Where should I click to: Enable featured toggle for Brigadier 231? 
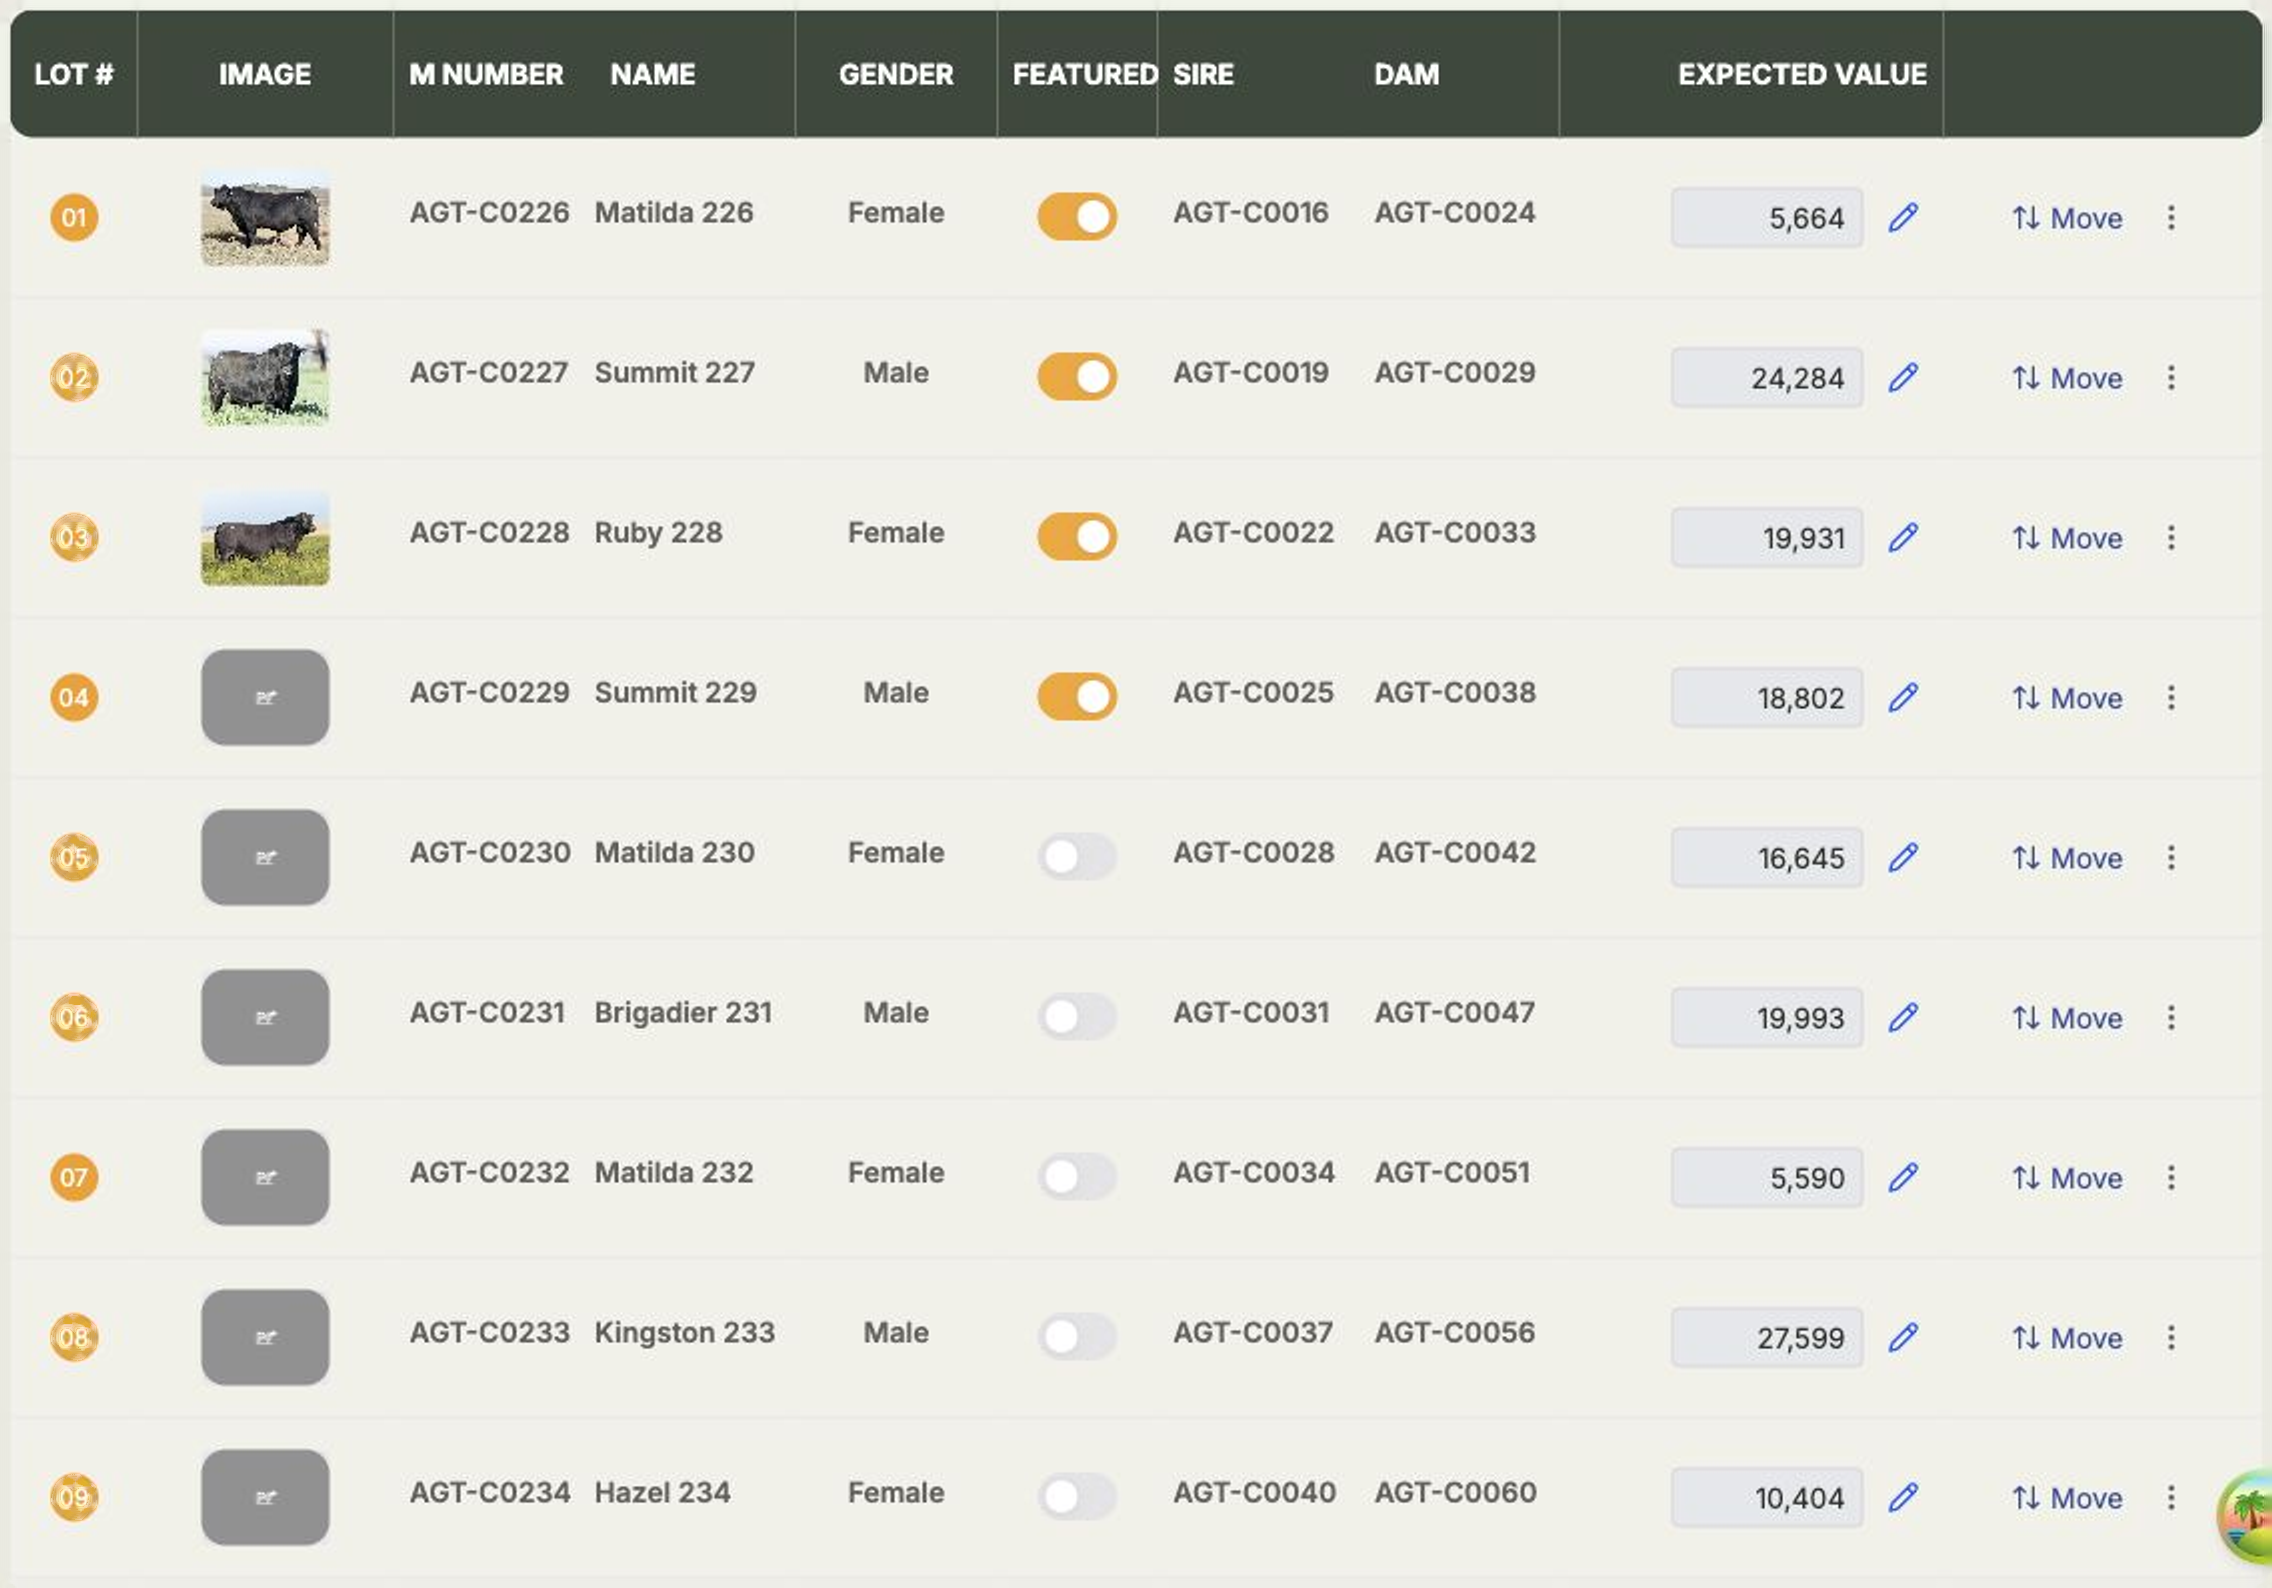[x=1077, y=1016]
